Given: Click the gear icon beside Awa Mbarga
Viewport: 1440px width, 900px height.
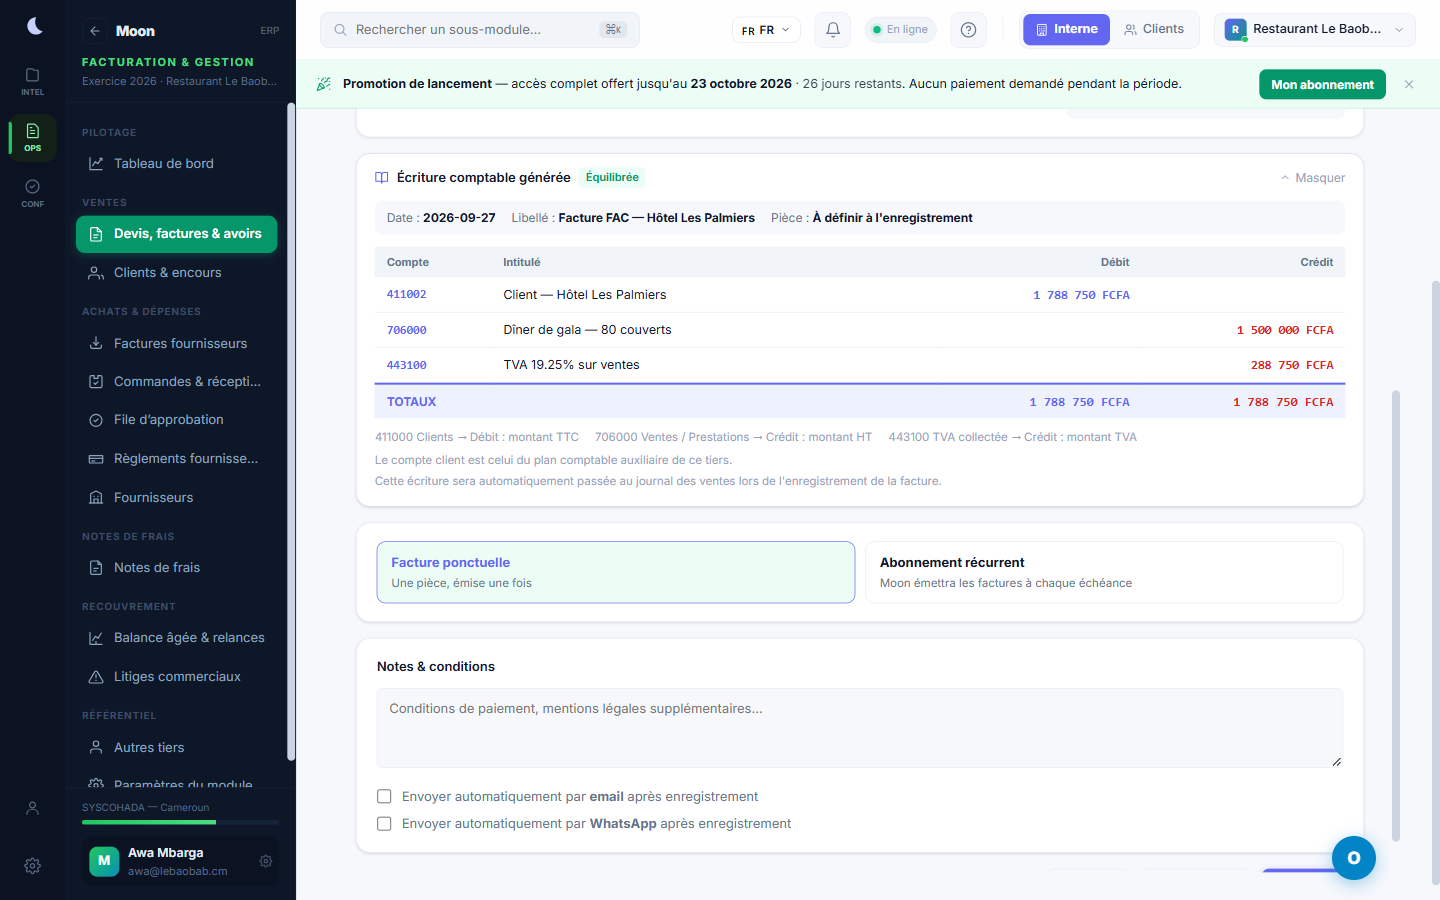Looking at the screenshot, I should [x=266, y=861].
